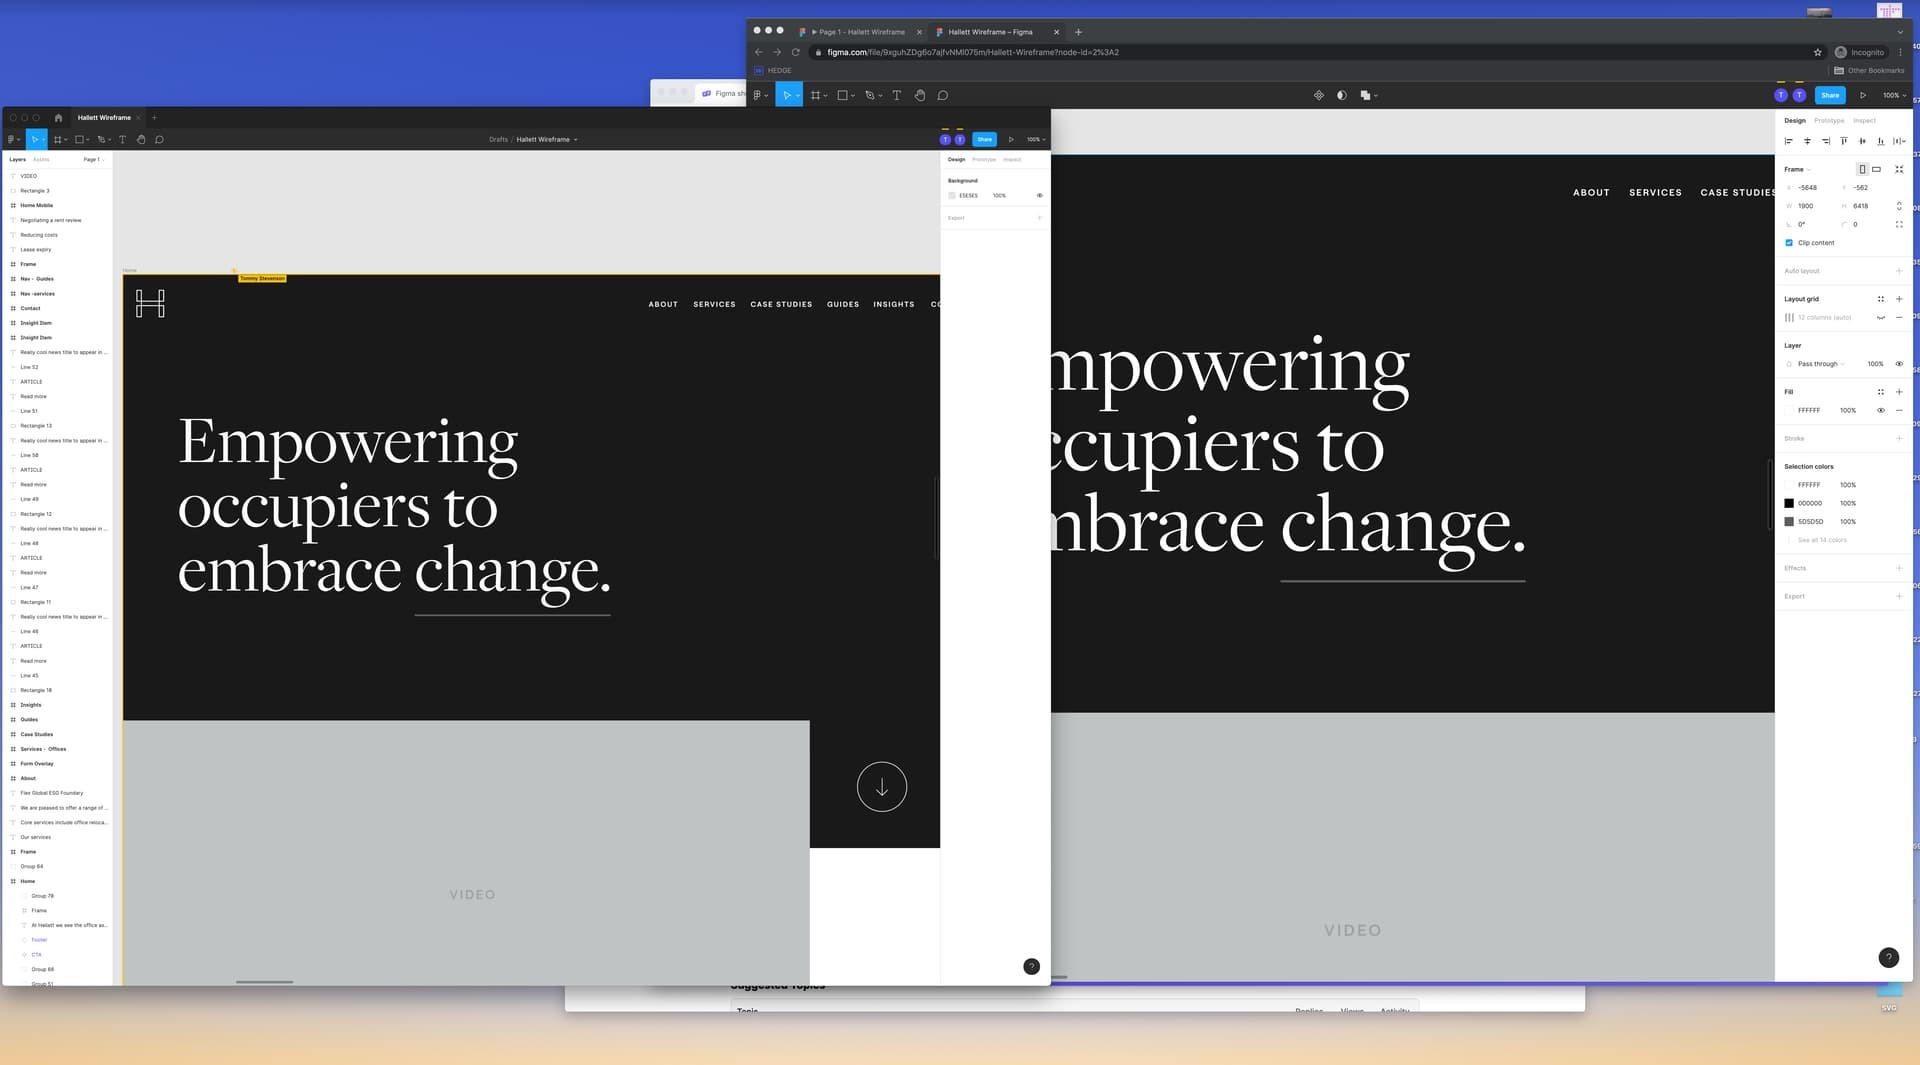1920x1065 pixels.
Task: Toggle fill visibility eye for FFFFFF fill
Action: tap(1880, 411)
